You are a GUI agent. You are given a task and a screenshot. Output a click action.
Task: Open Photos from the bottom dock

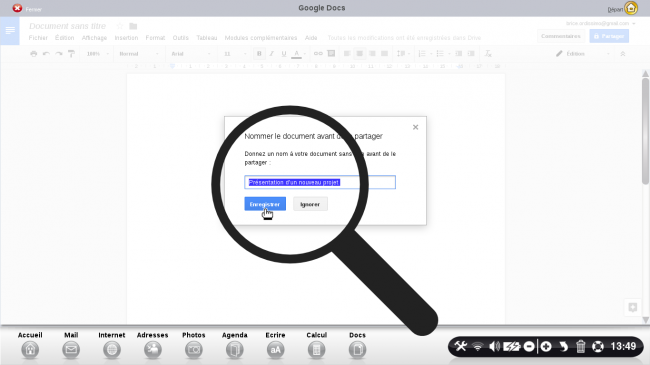pos(194,350)
